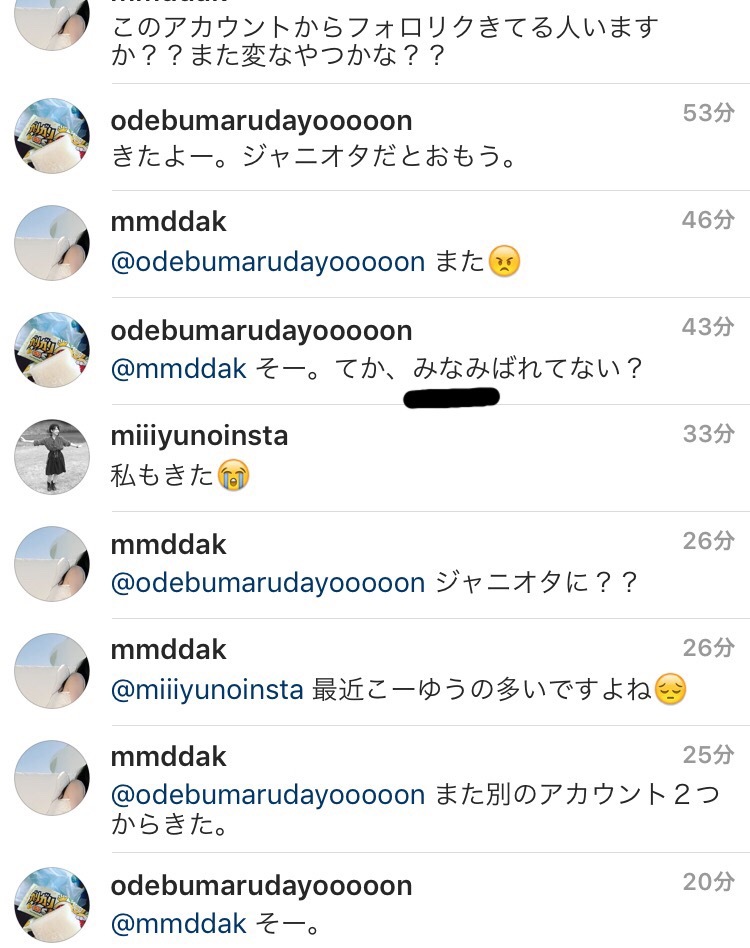Tap @odebumarudayooooon mention before angry emoji
Image resolution: width=750 pixels, height=948 pixels.
tap(268, 262)
